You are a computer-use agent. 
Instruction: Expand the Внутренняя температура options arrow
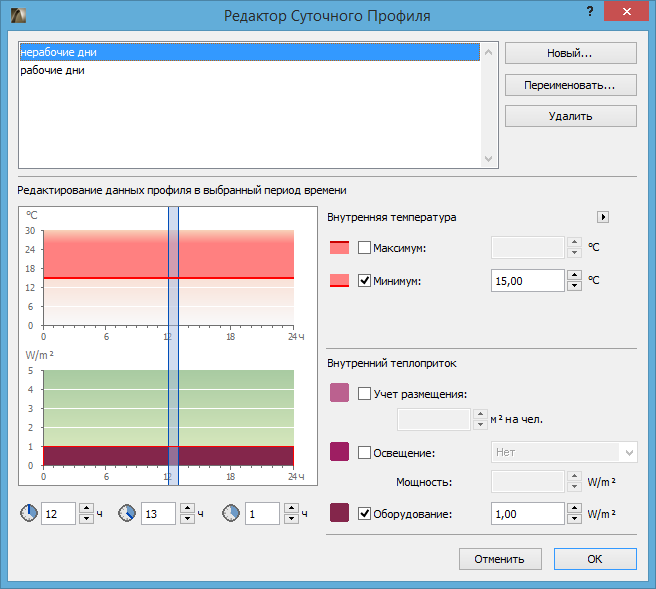coord(603,217)
